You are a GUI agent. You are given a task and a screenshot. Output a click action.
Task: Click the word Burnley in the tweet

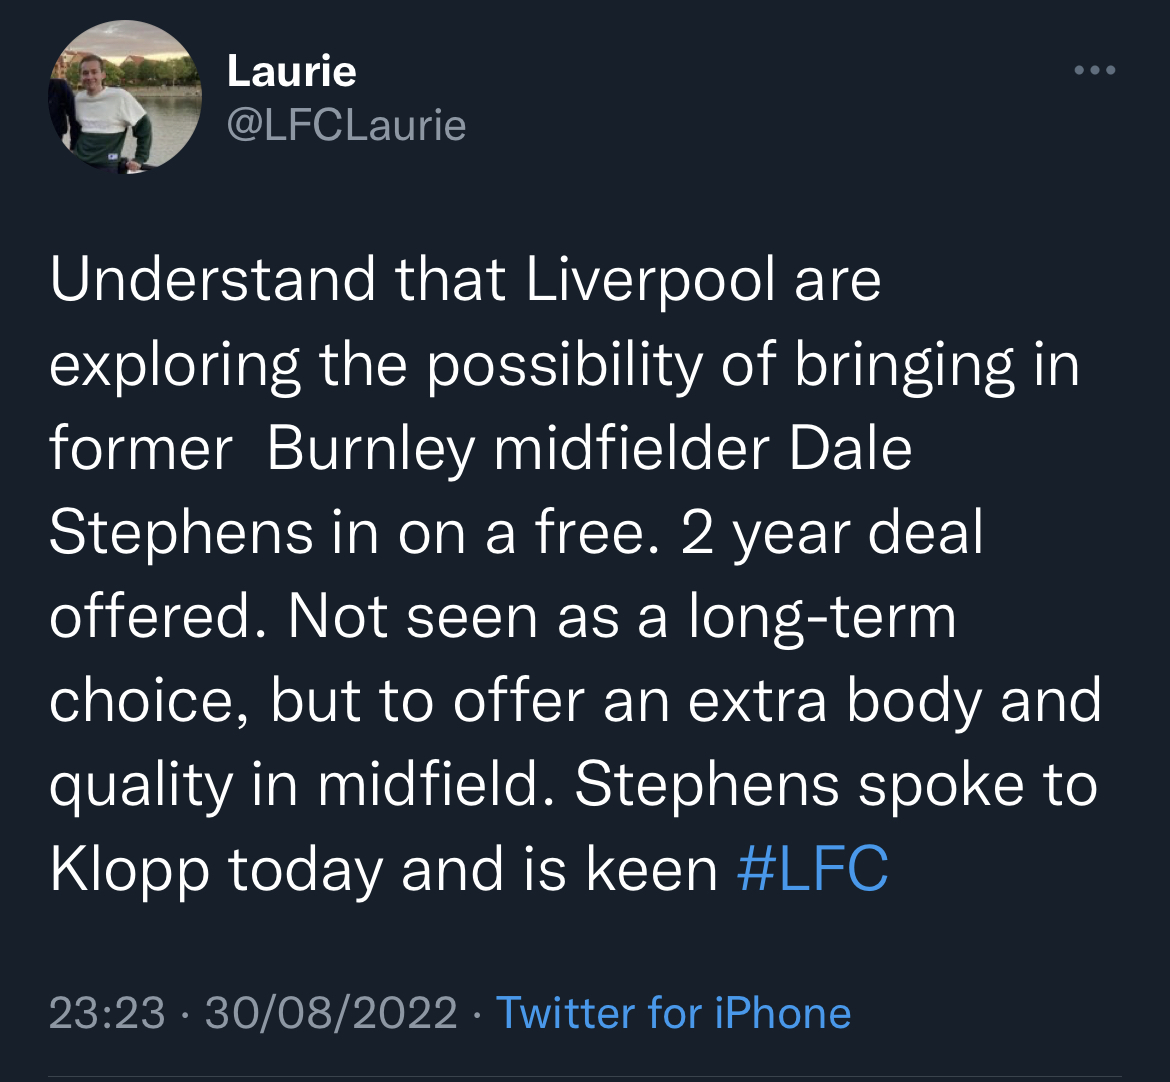pos(370,450)
